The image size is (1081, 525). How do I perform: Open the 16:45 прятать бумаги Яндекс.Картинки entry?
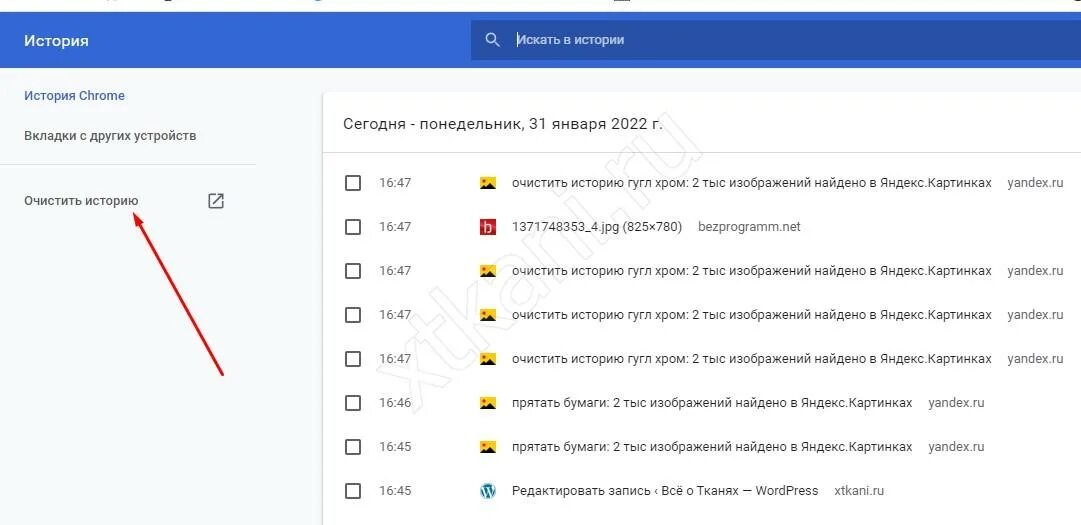[x=712, y=447]
